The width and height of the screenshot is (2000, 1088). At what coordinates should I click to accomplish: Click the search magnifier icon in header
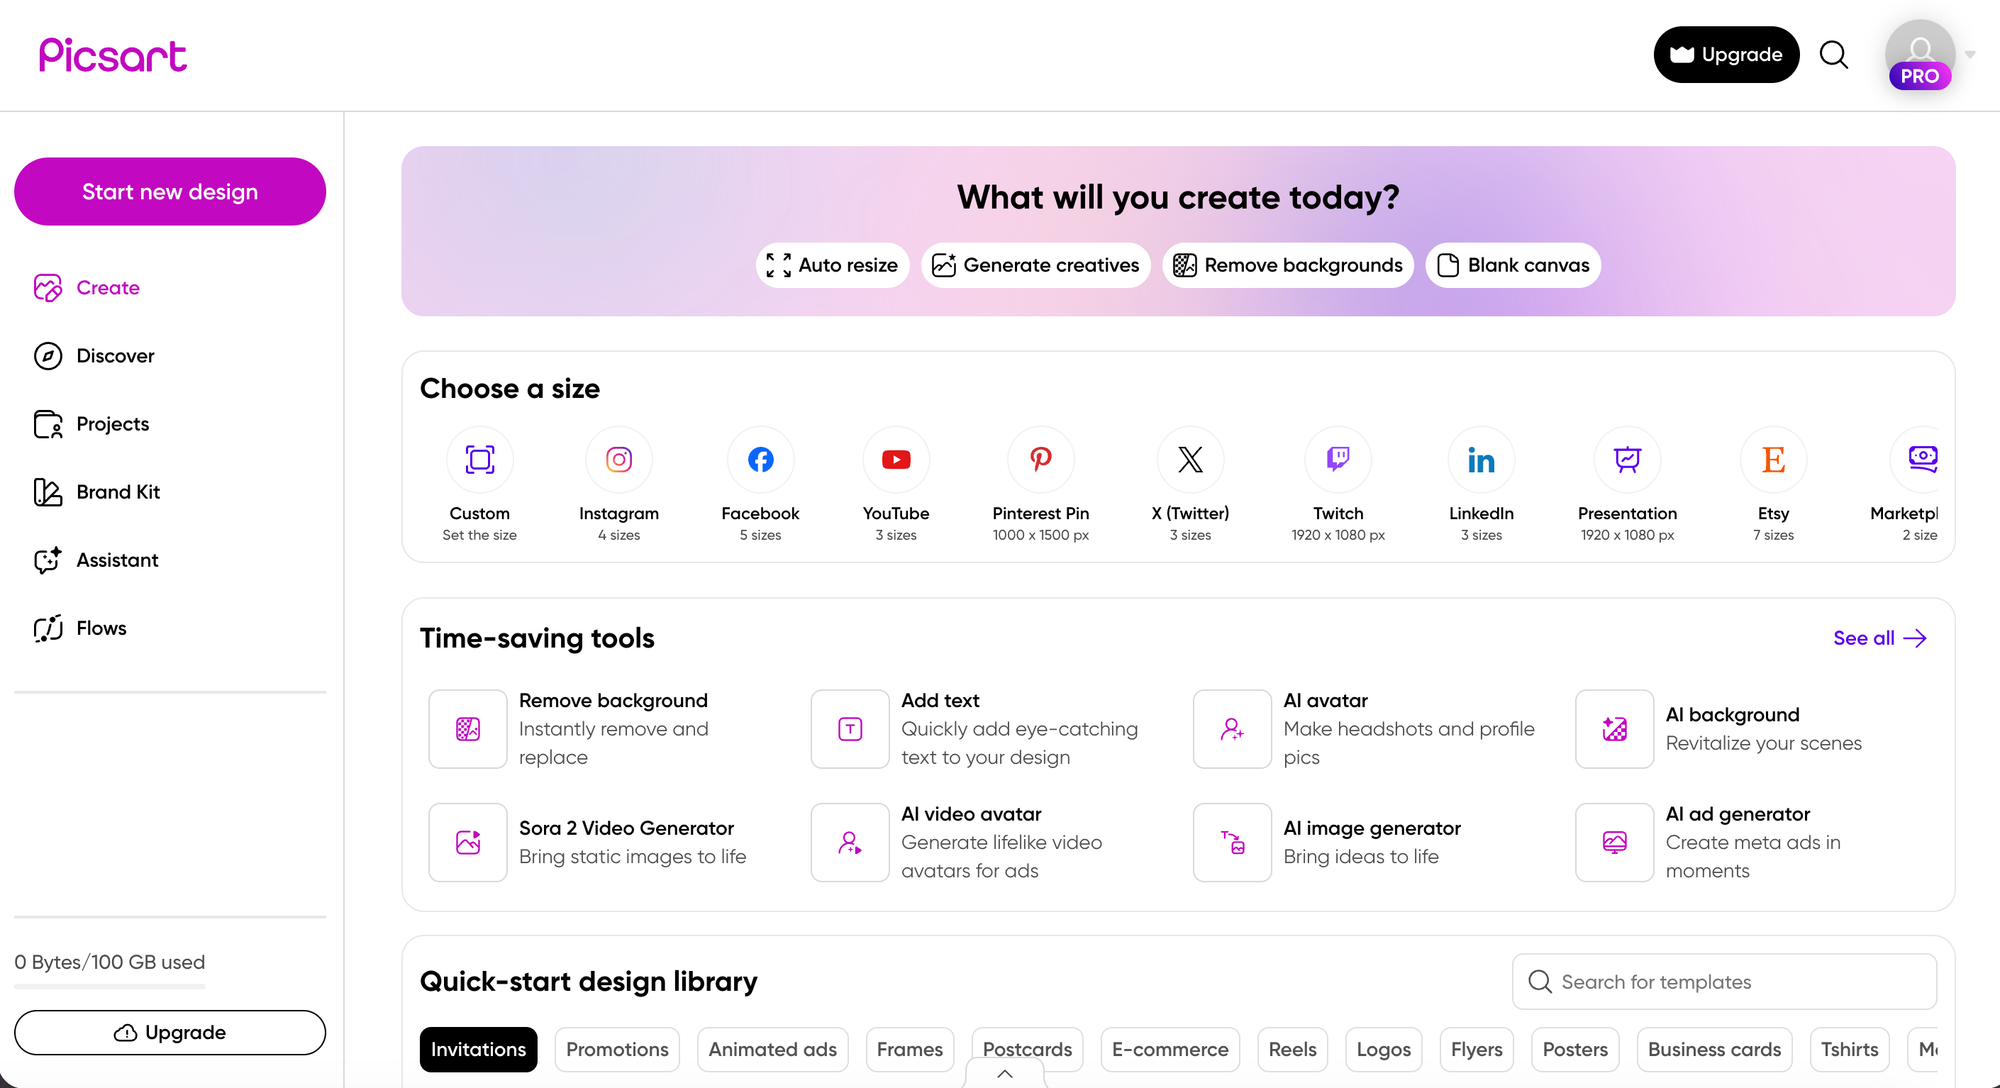point(1833,55)
